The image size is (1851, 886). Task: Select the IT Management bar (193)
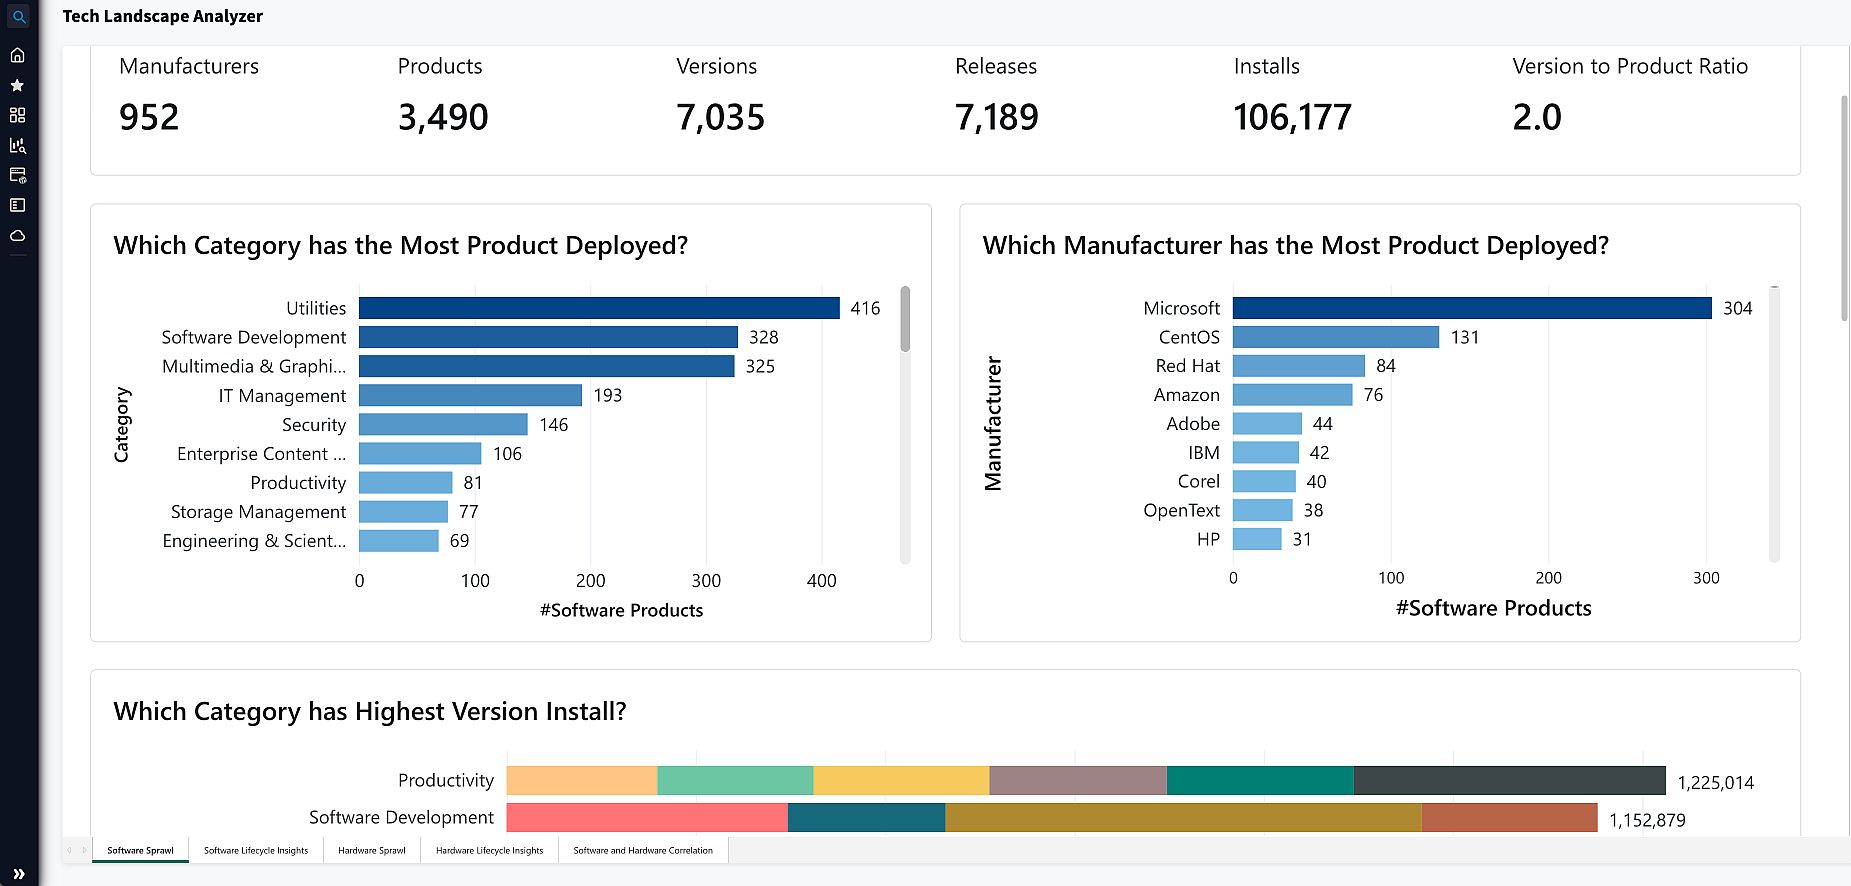point(470,395)
